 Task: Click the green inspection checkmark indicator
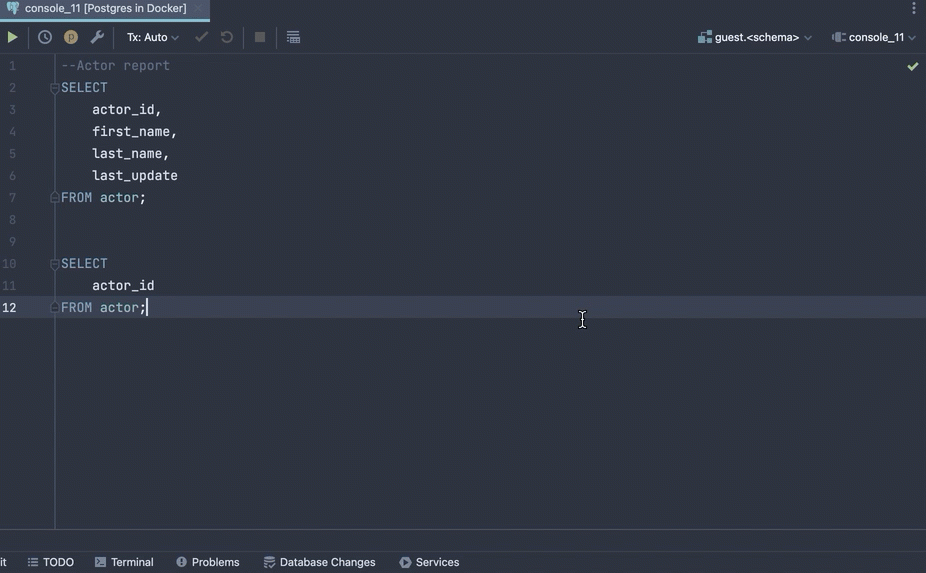pos(913,66)
